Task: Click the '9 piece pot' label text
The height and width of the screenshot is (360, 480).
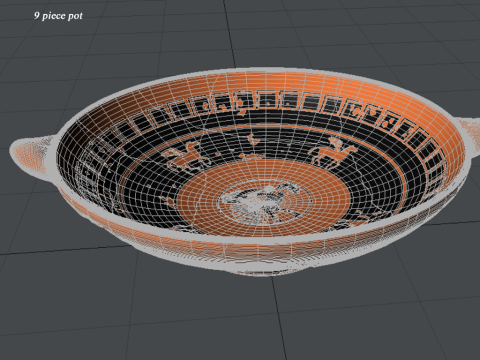Action: pos(58,16)
